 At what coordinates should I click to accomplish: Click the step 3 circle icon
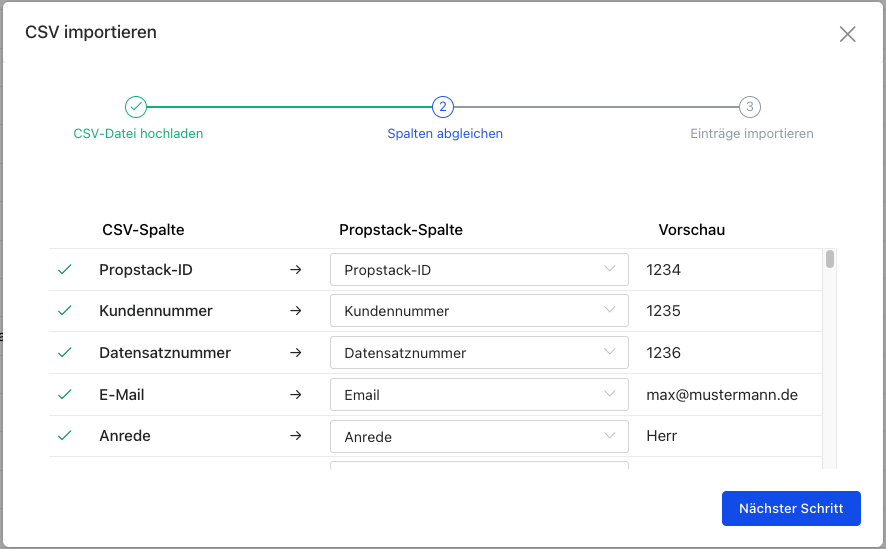coord(751,107)
